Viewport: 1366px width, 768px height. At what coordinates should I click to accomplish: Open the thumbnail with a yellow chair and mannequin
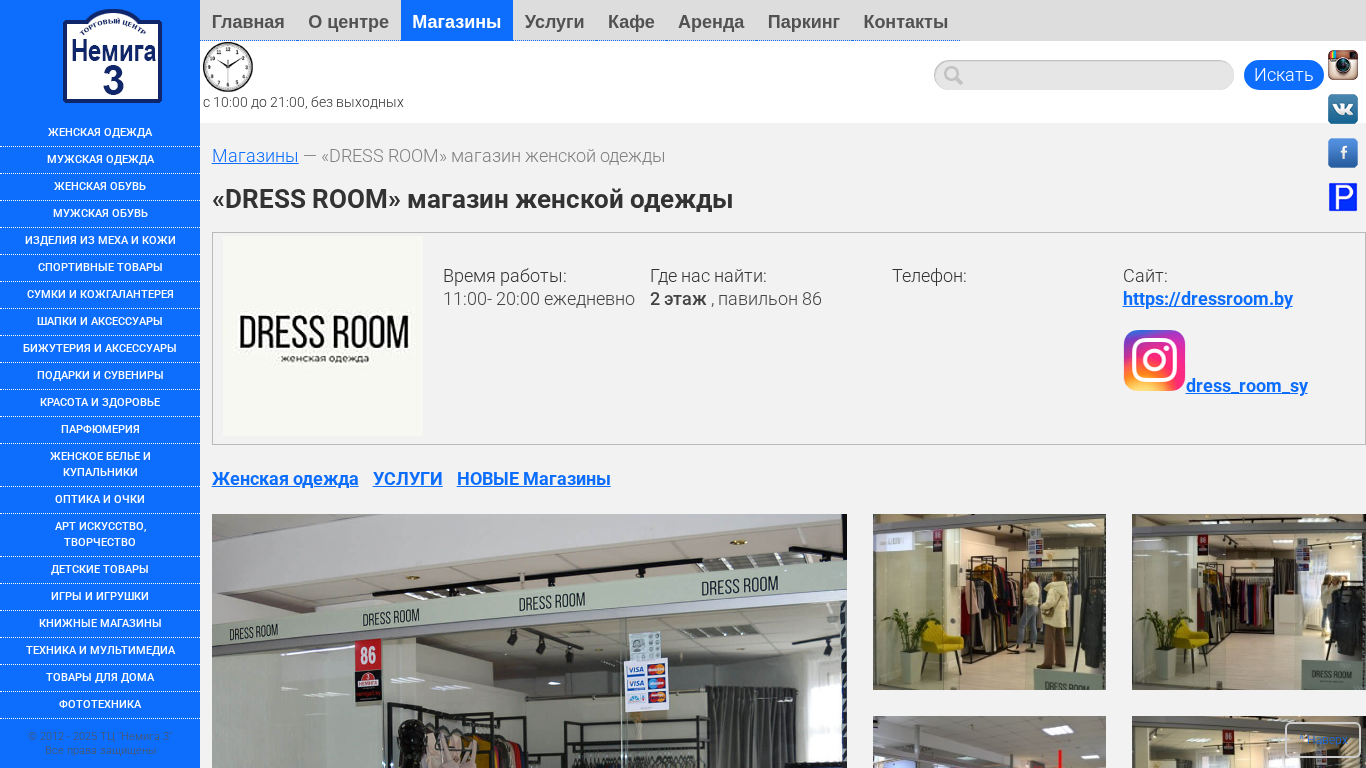click(x=989, y=602)
